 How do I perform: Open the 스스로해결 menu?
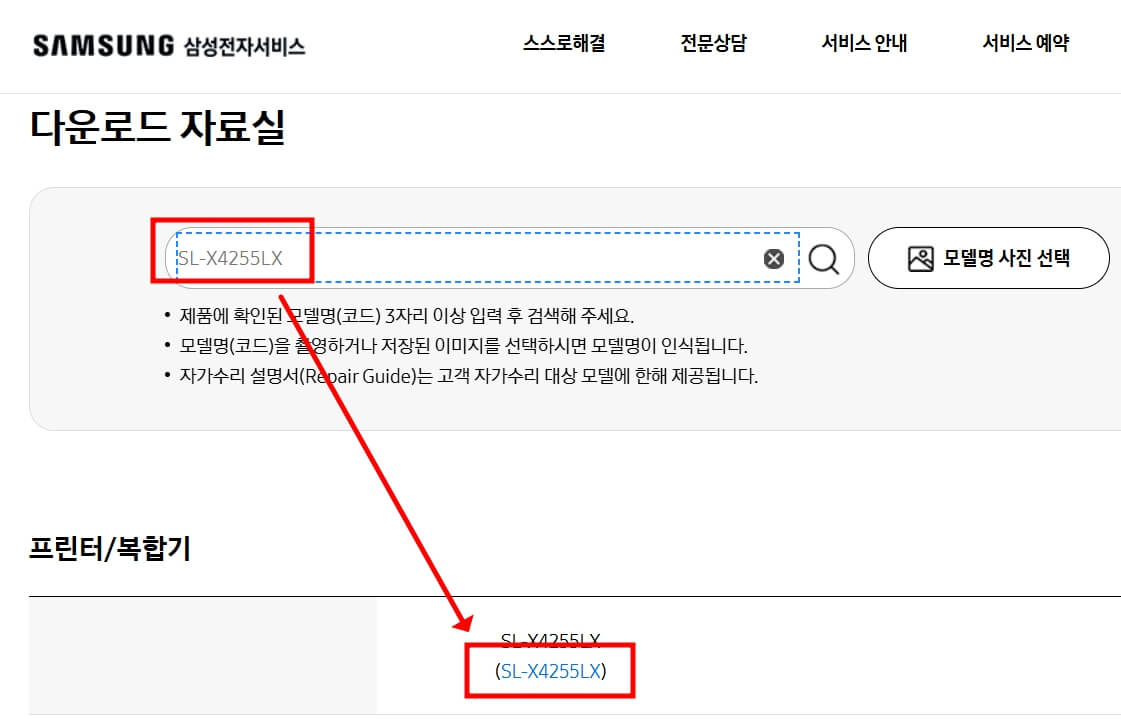[x=565, y=44]
